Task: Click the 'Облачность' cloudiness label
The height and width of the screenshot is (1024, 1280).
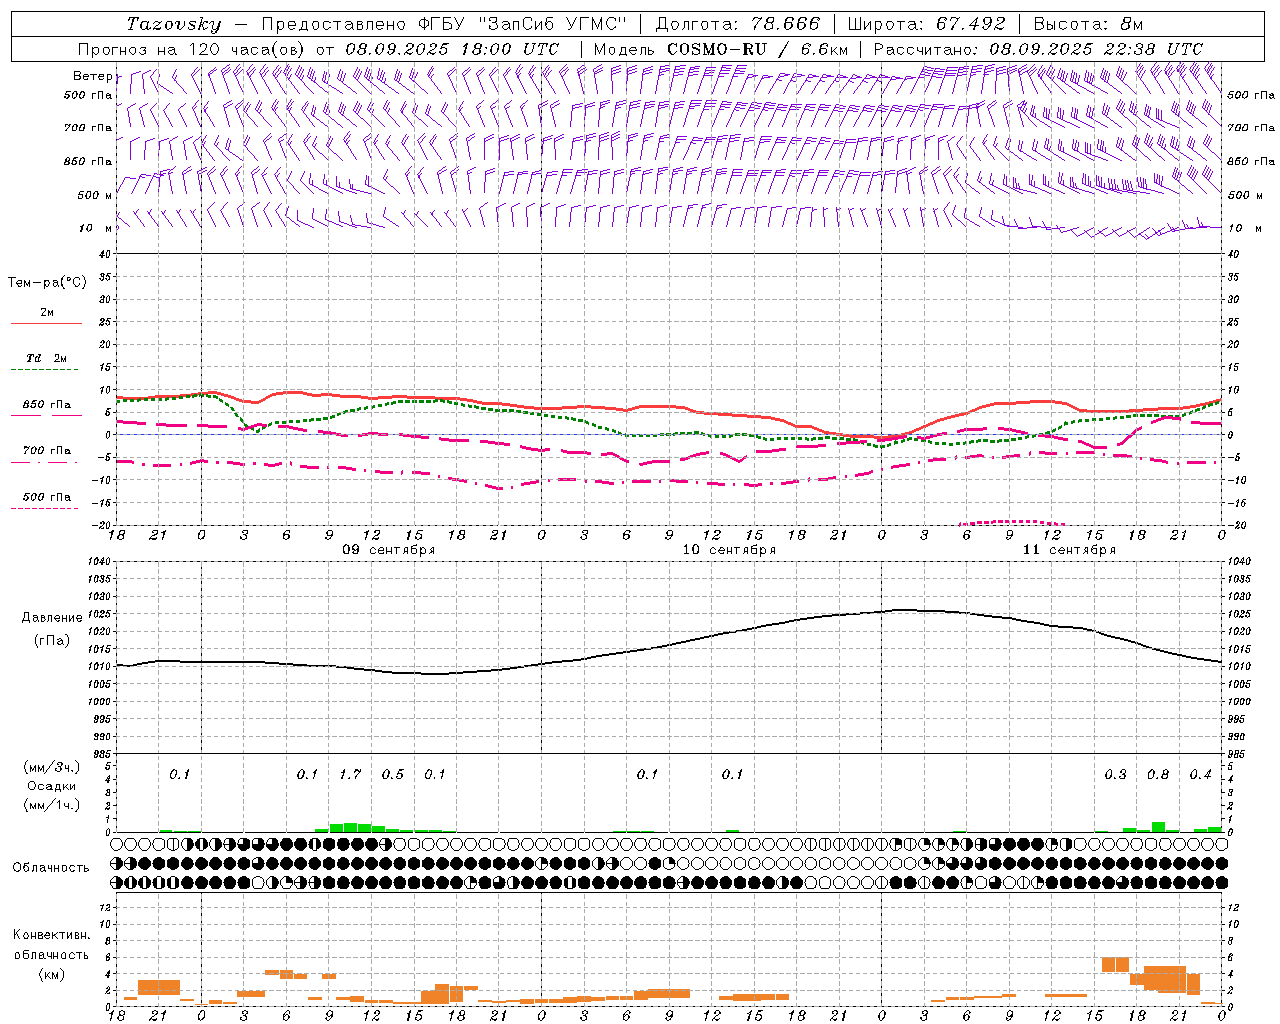Action: [50, 867]
